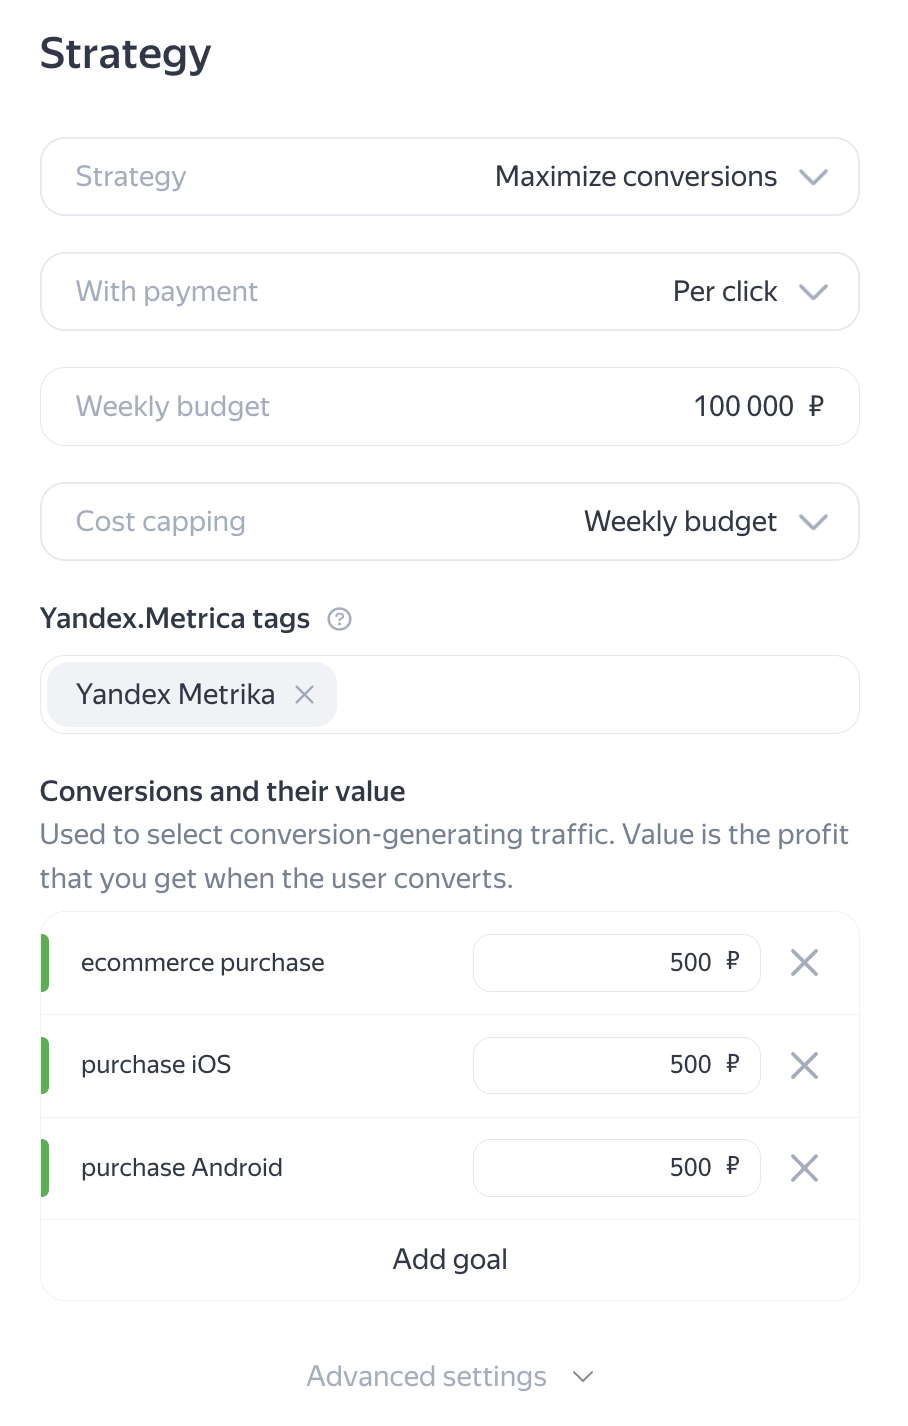Screen dimensions: 908x1426
Task: Edit the purchase iOS value field
Action: (x=615, y=1065)
